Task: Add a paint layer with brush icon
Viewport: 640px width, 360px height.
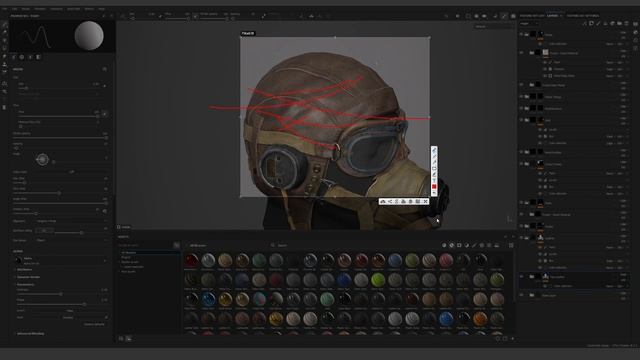Action: click(598, 24)
